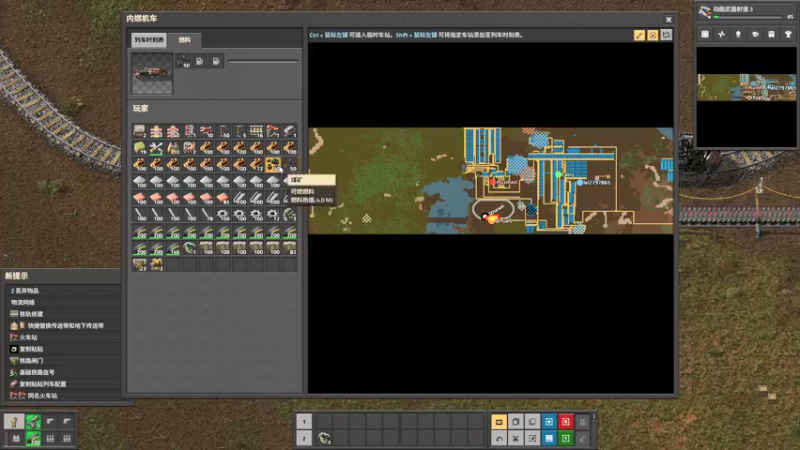Pick the highlighted coal stack in inventory

(273, 164)
